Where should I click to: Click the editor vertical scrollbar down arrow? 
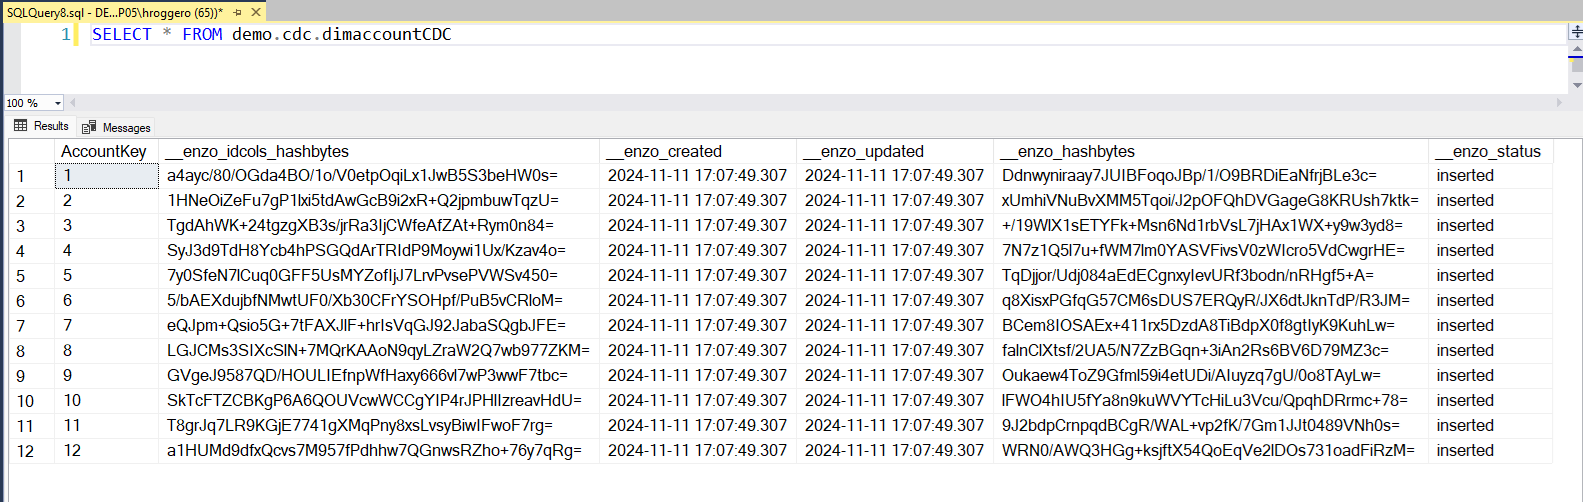coord(1575,86)
